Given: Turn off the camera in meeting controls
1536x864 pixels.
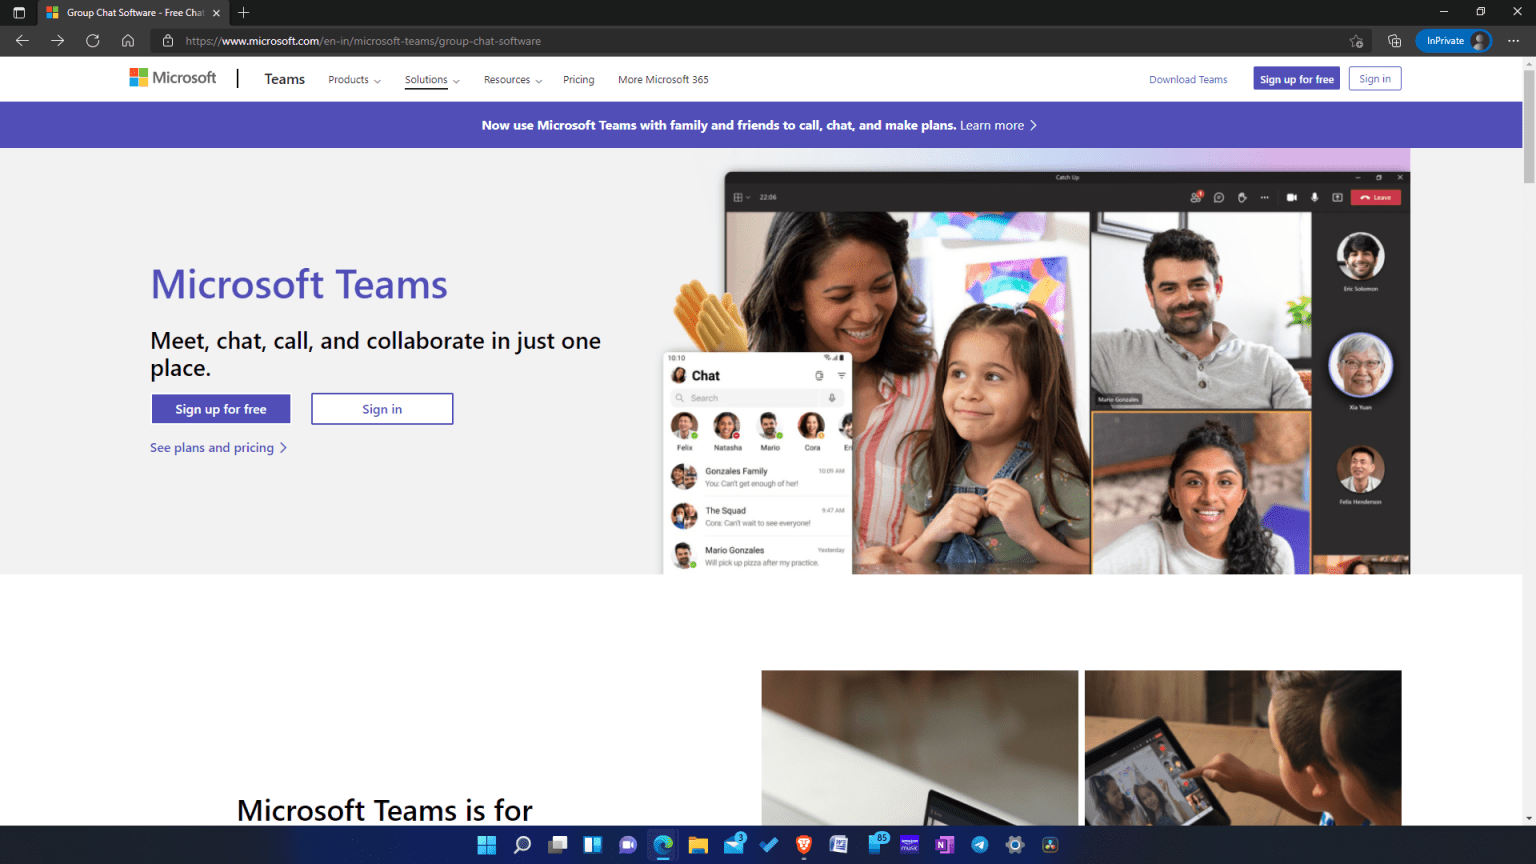Looking at the screenshot, I should tap(1291, 197).
